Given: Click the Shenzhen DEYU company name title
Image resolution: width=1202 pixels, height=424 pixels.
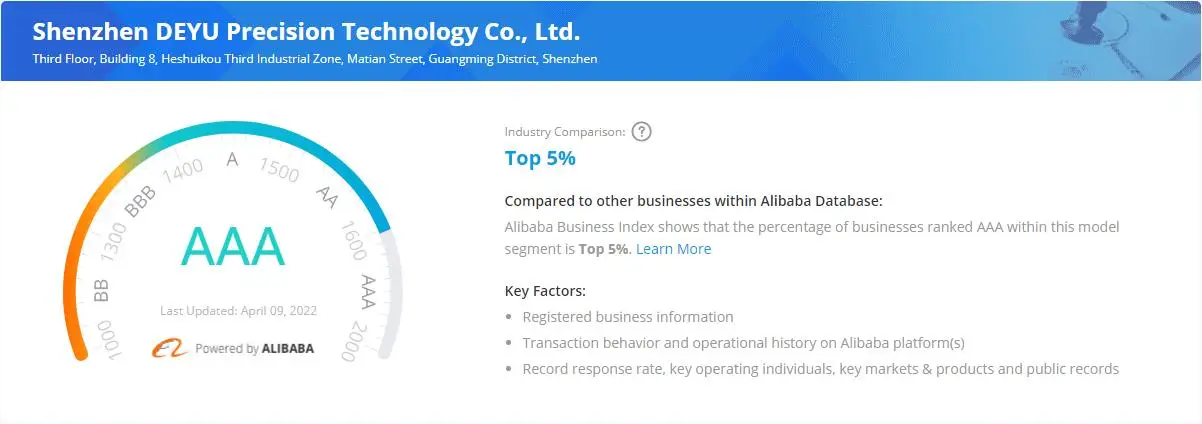Looking at the screenshot, I should [306, 31].
